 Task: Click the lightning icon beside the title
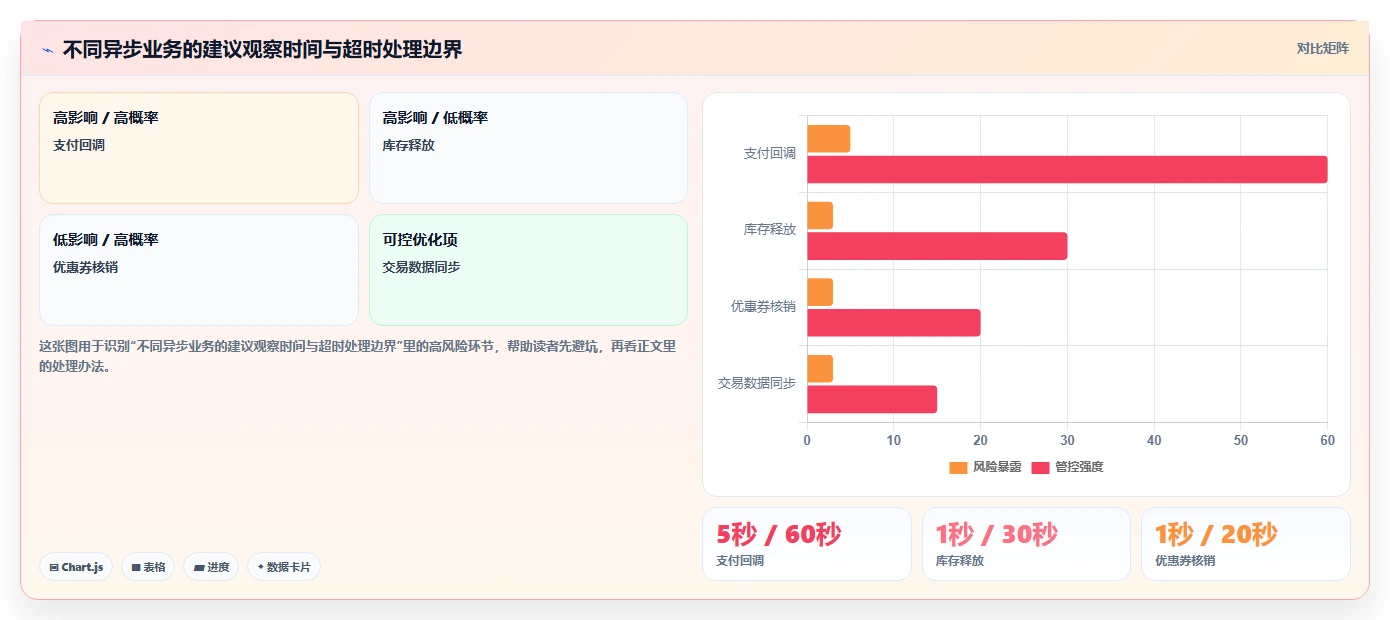pyautogui.click(x=47, y=50)
